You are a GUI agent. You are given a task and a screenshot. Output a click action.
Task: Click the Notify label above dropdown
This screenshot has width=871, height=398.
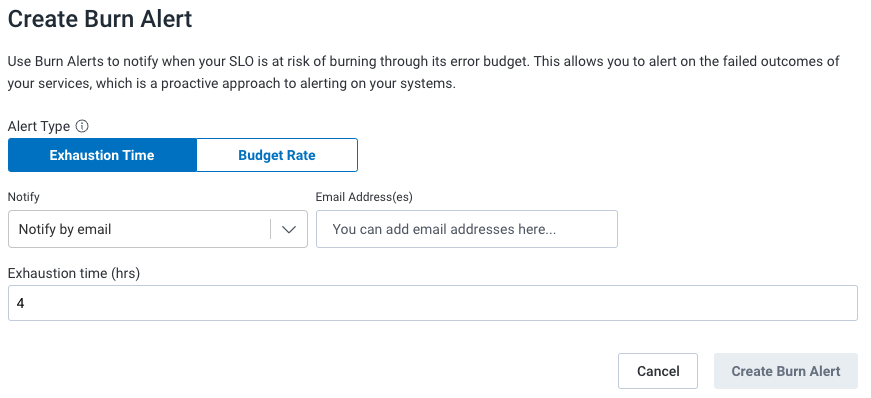click(x=24, y=197)
